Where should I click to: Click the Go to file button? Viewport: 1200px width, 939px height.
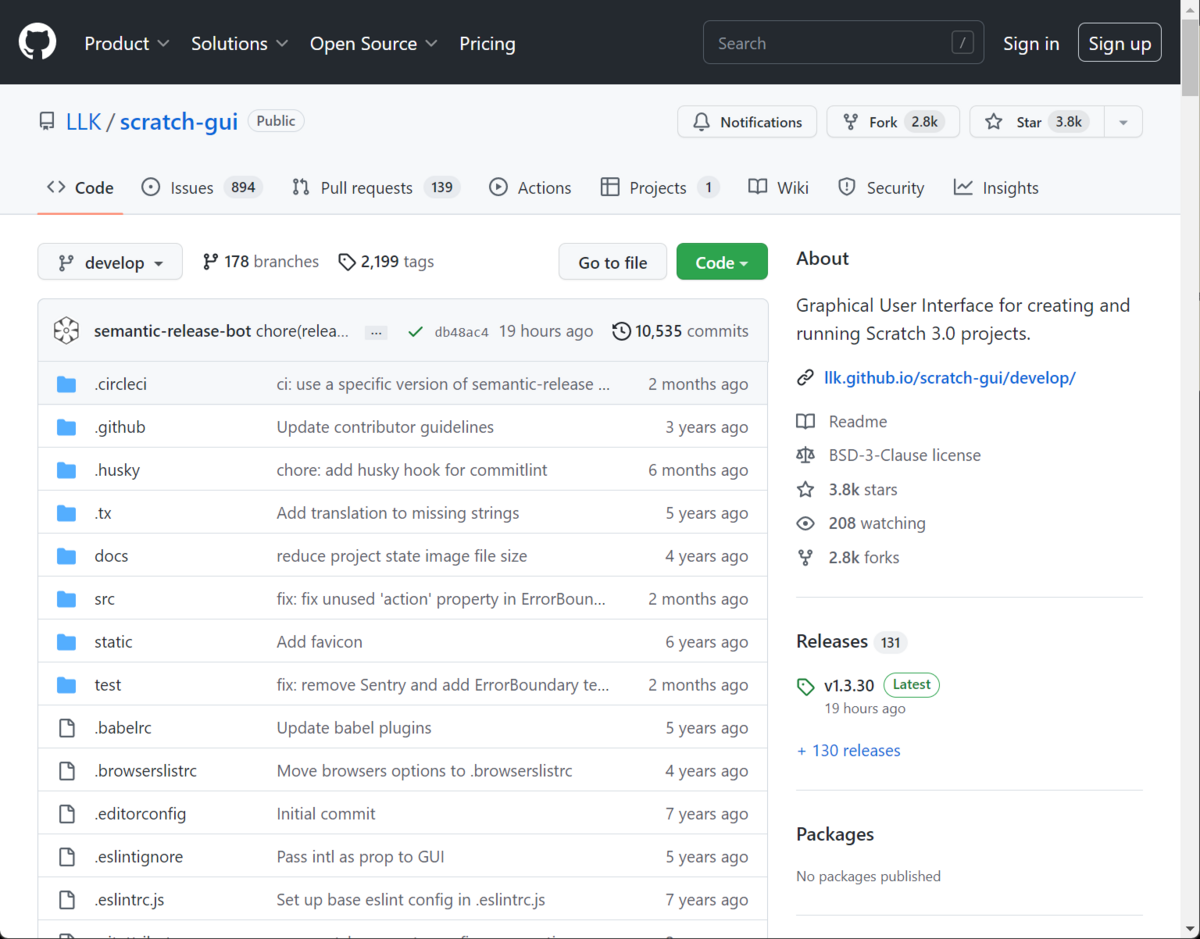(x=613, y=262)
